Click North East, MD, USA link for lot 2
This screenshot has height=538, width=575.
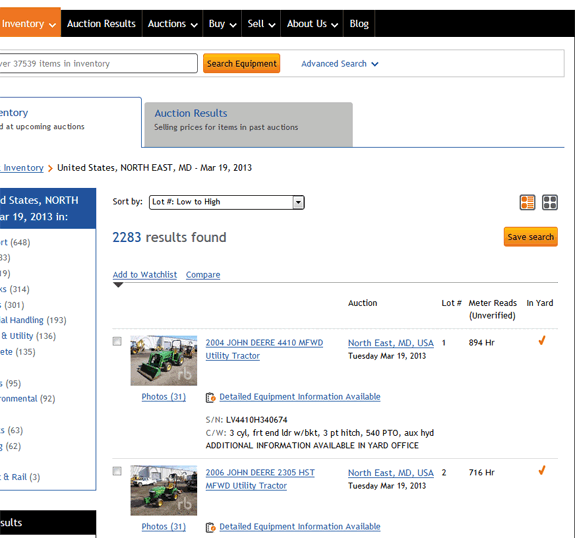tap(391, 473)
